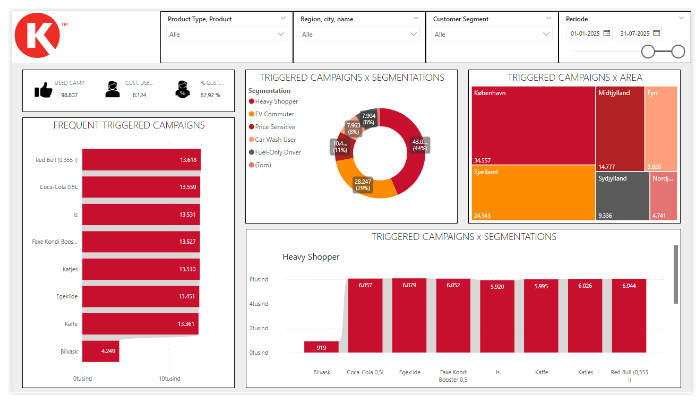
Task: Click the thumbs-up Used Campaigns icon
Action: pos(43,90)
